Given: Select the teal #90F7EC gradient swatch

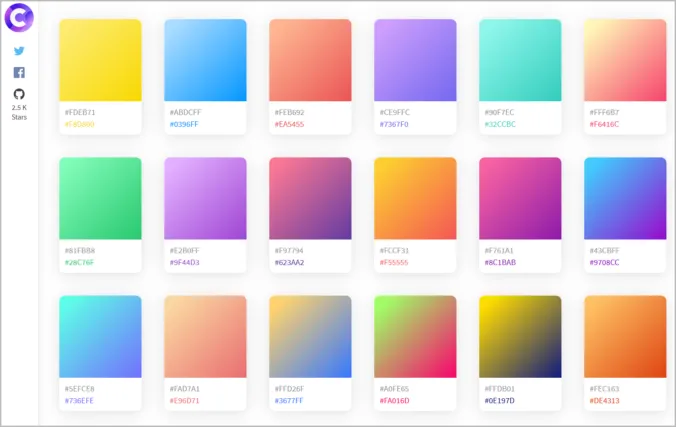Looking at the screenshot, I should pyautogui.click(x=520, y=60).
